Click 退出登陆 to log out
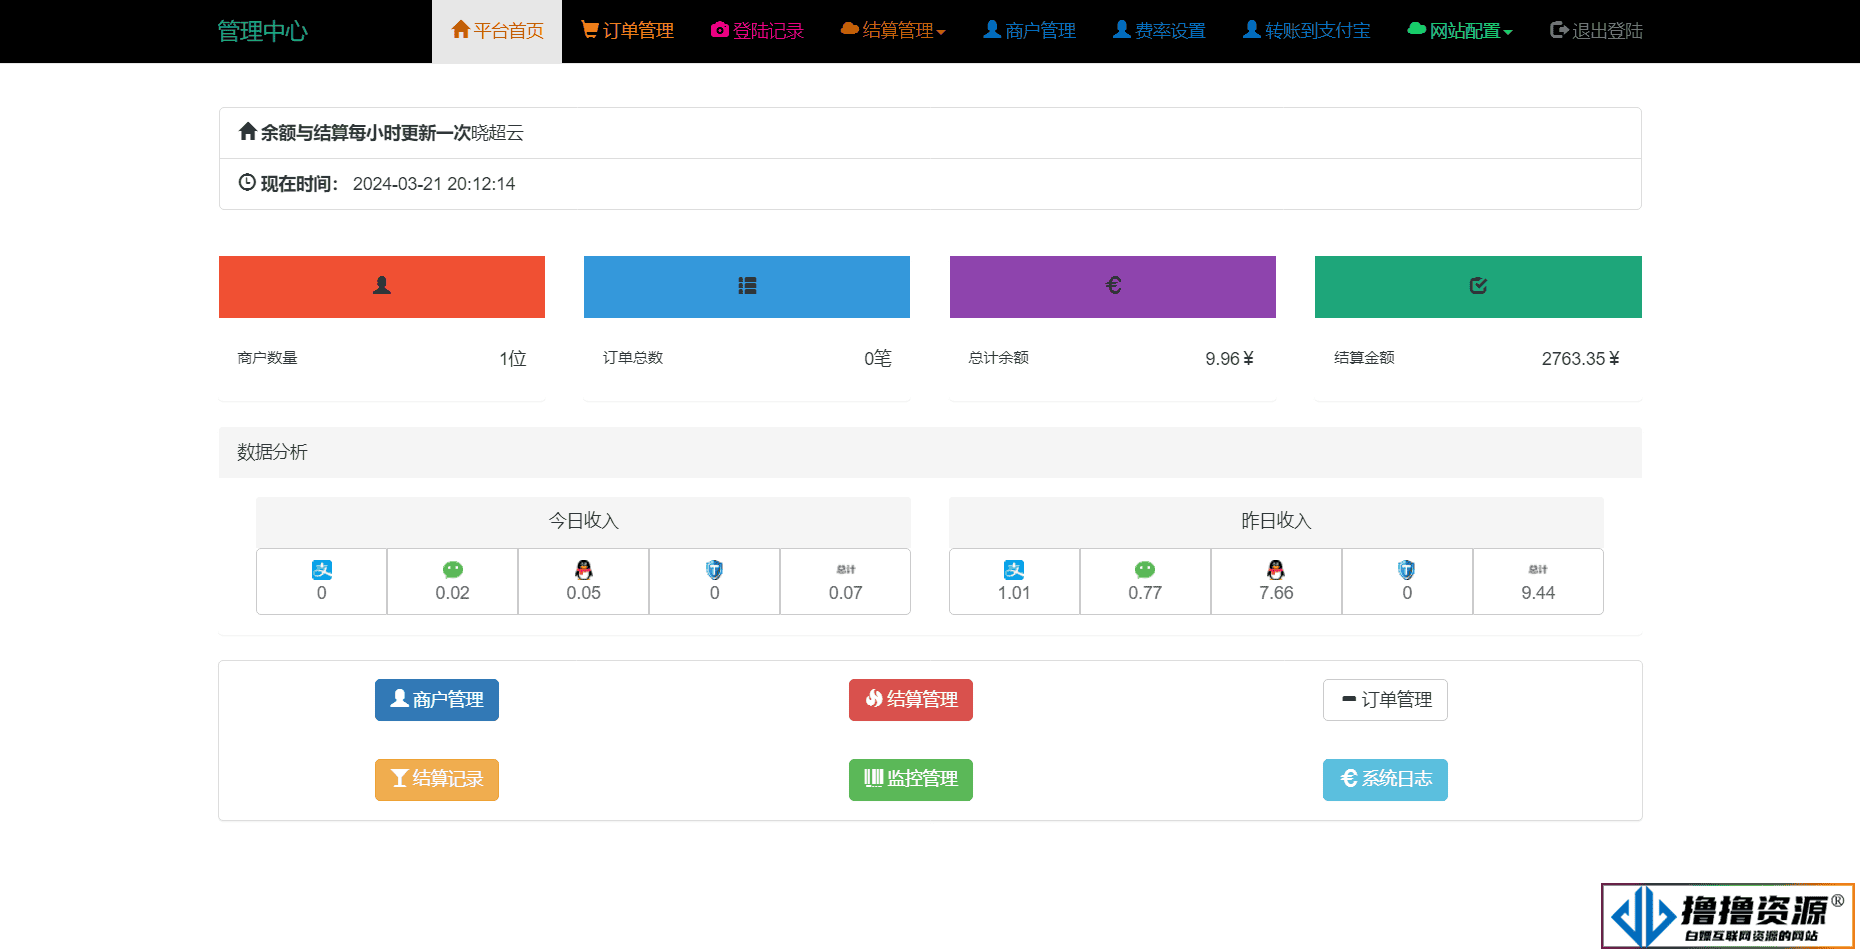 pos(1596,31)
